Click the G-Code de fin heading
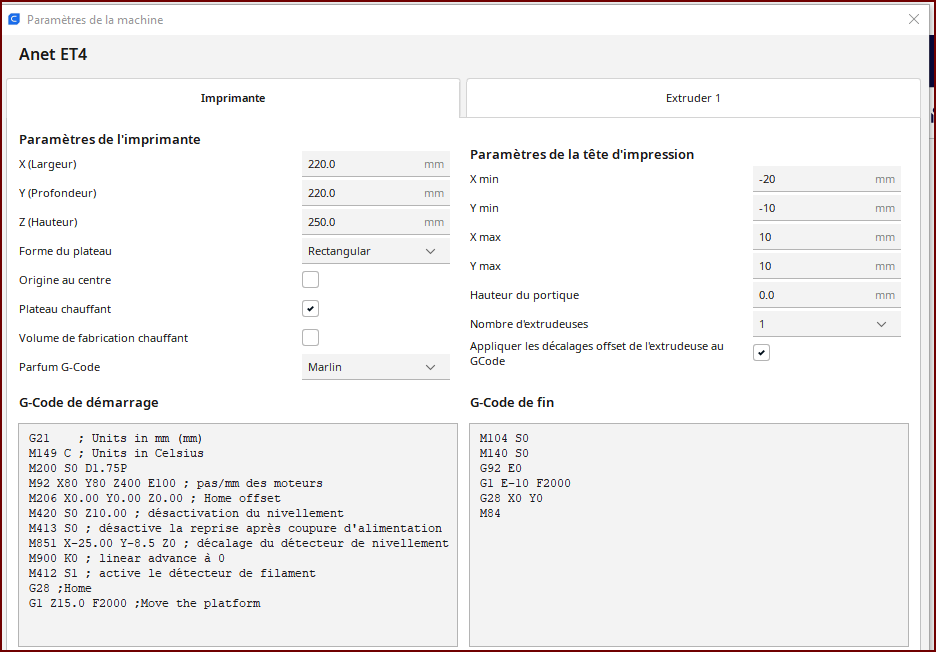The image size is (936, 652). pyautogui.click(x=512, y=402)
